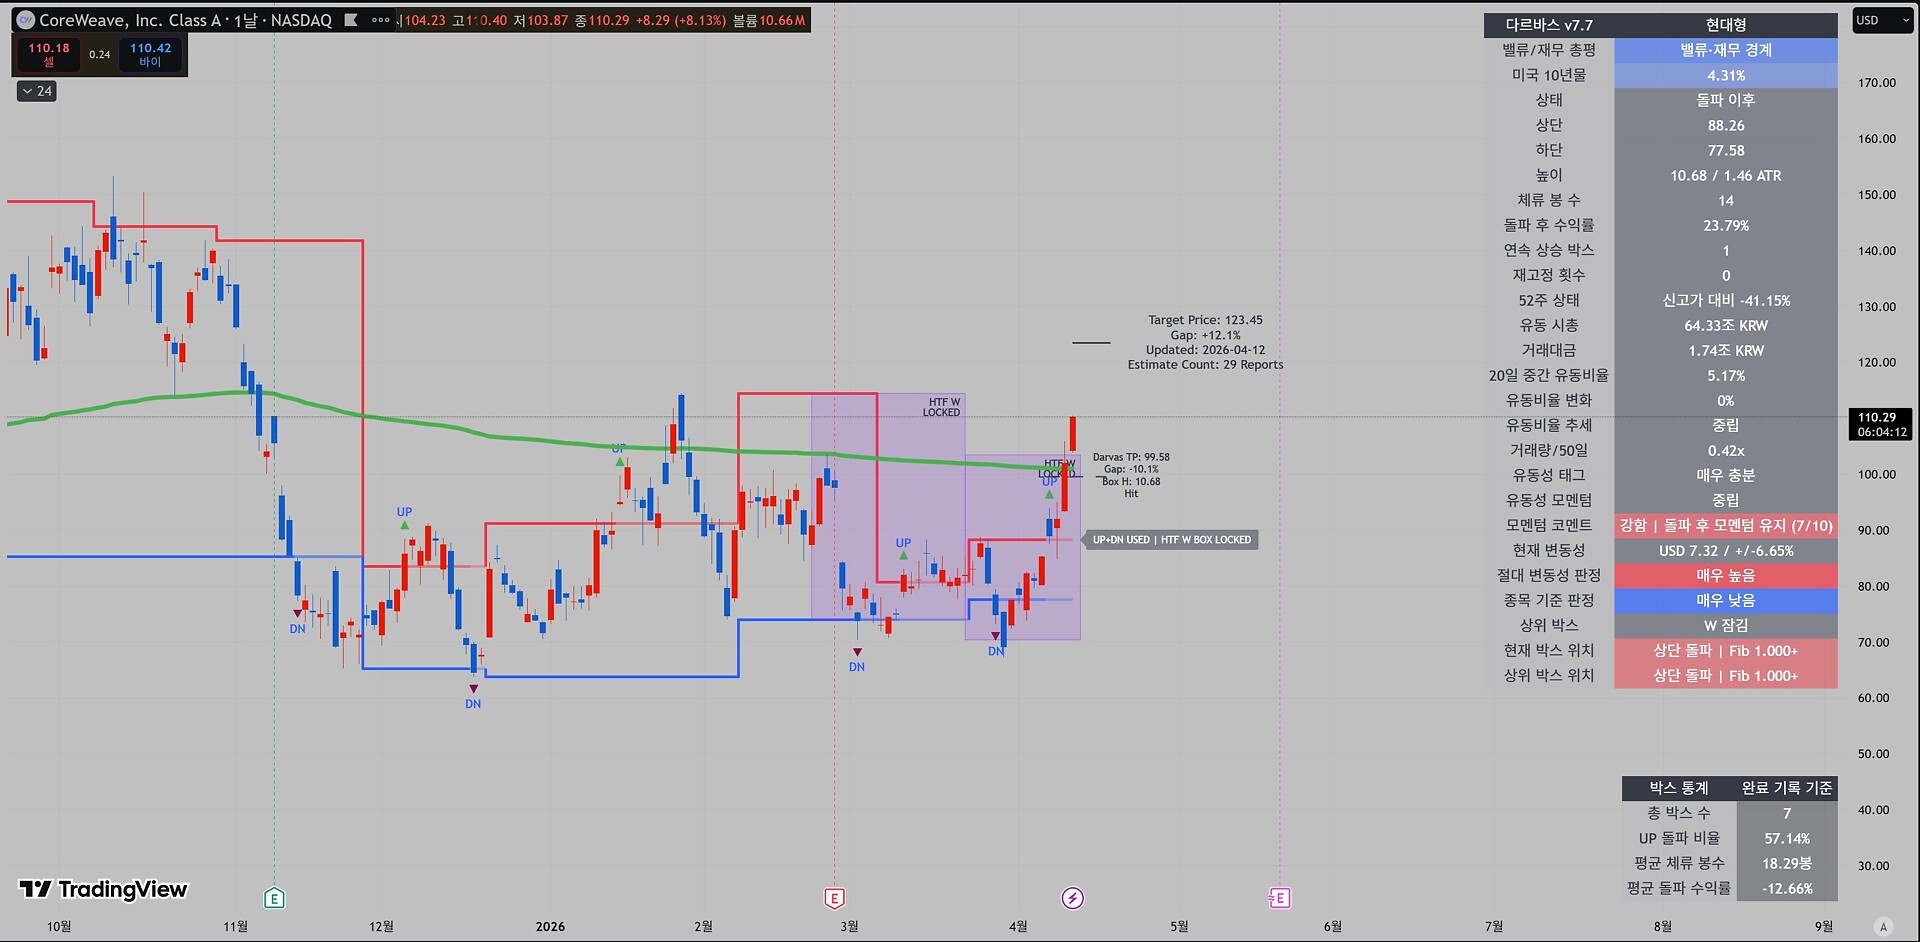Click the flag icon beside NASDAQ
The width and height of the screenshot is (1920, 942).
pos(351,20)
